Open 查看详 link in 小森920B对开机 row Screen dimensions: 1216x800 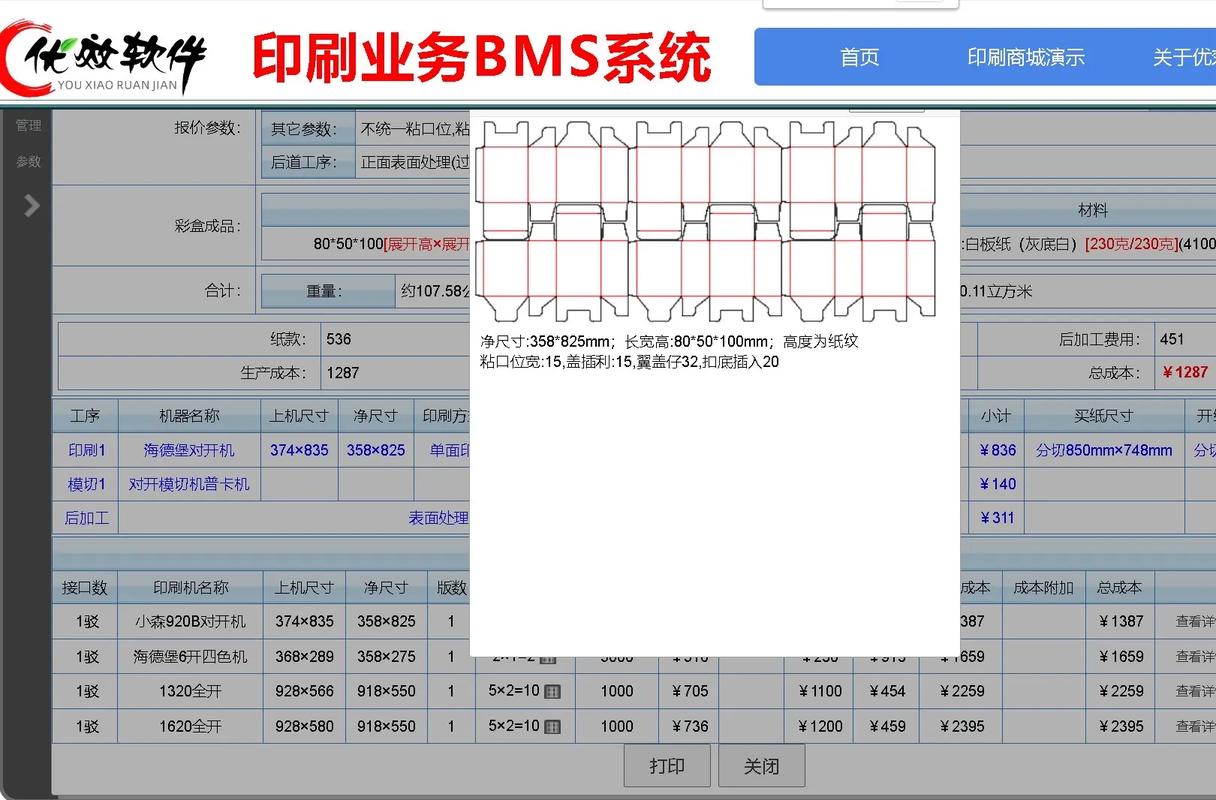[1195, 621]
